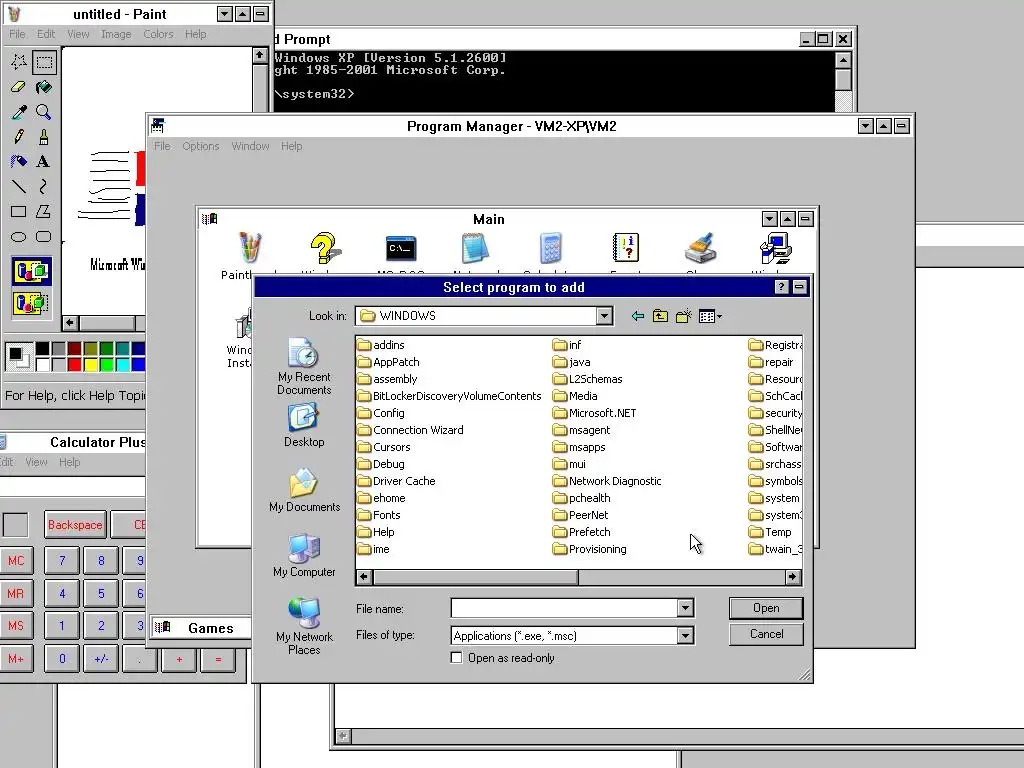Screen dimensions: 1024x768
Task: Pick the Eraser tool in Paint
Action: (18, 87)
